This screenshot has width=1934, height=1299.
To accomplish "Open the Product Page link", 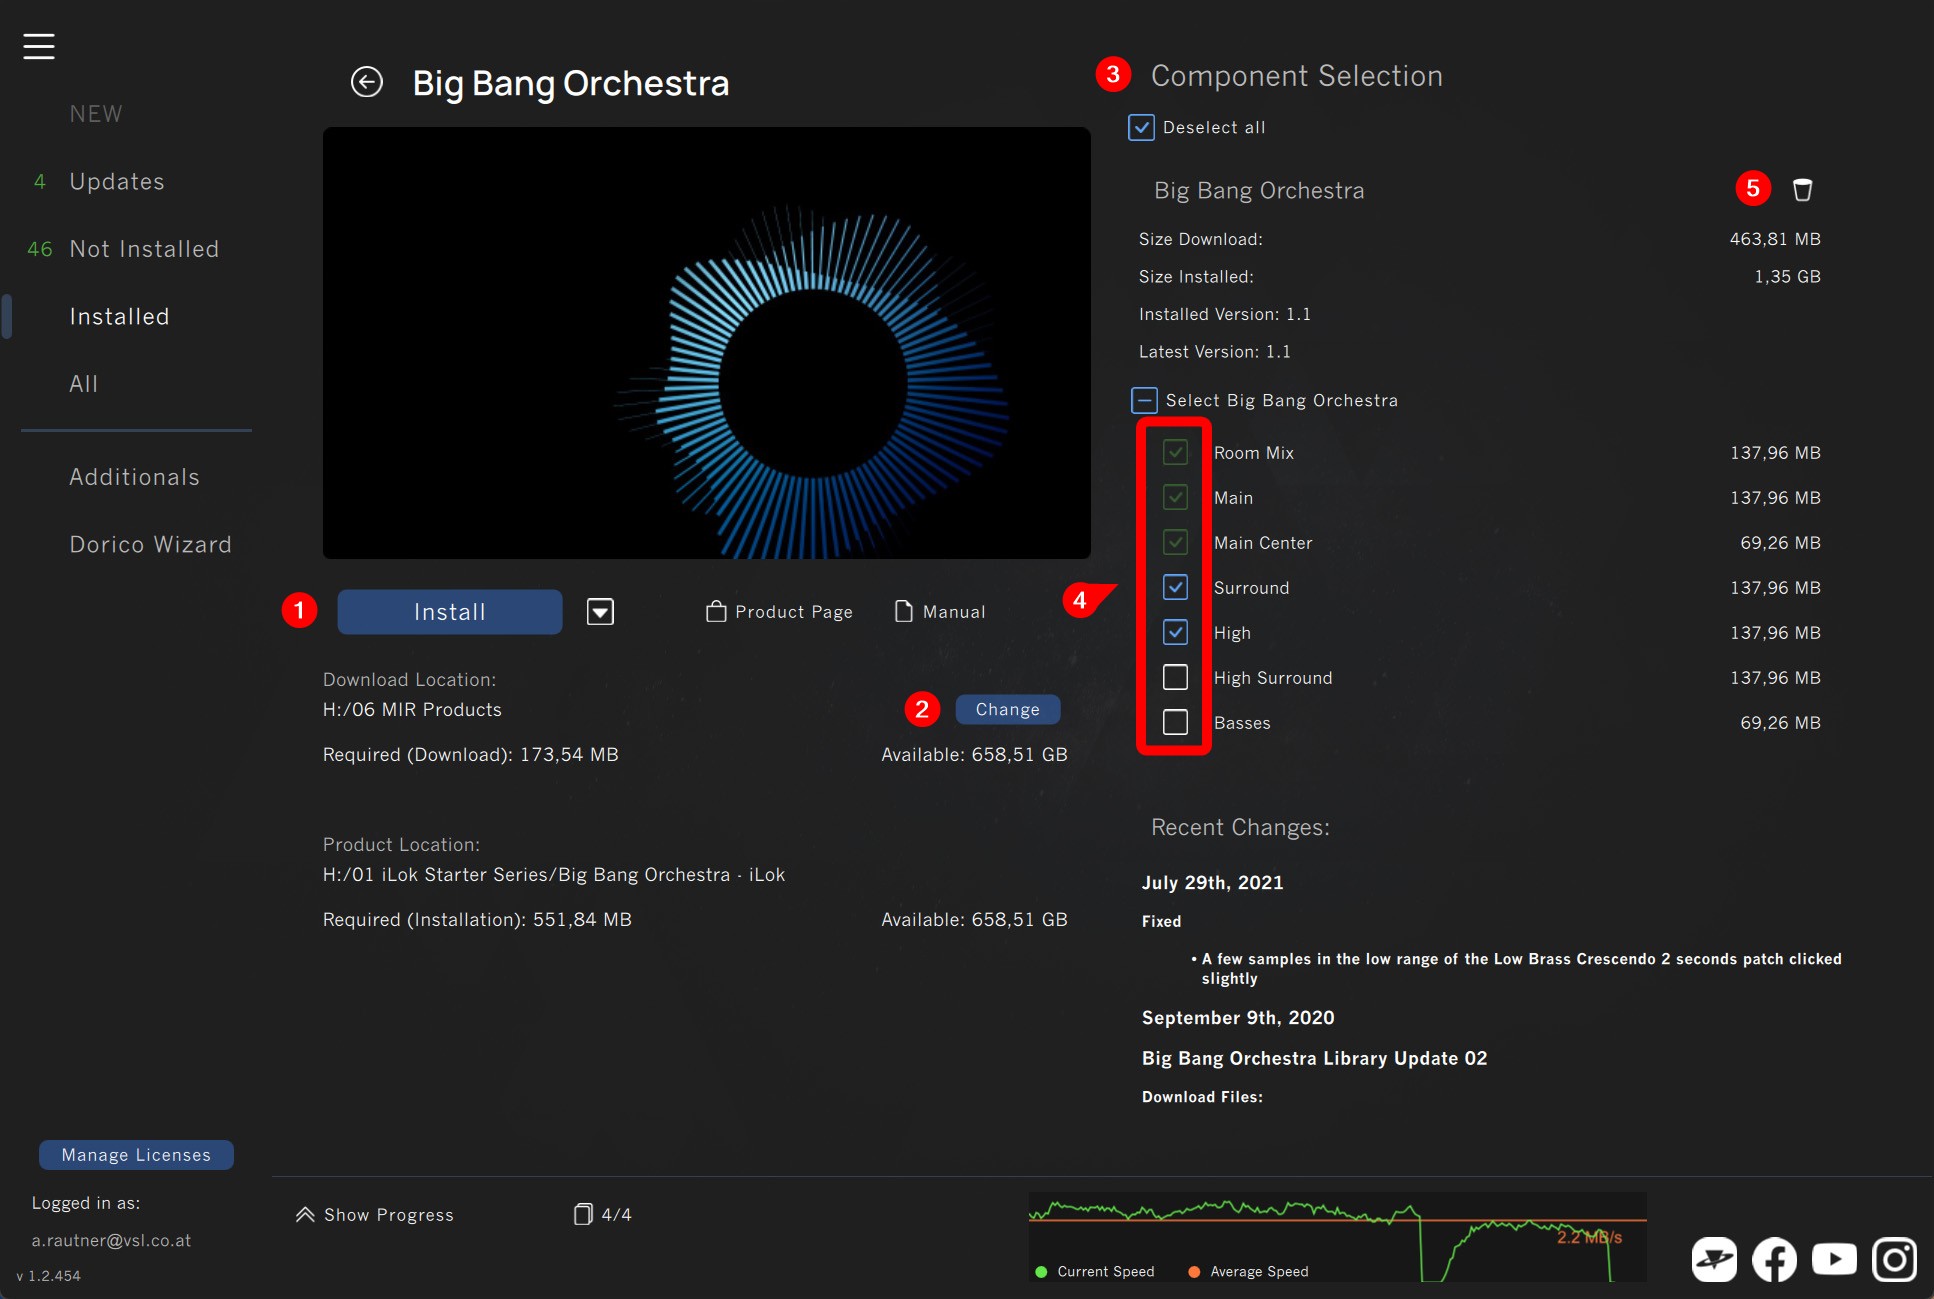I will pos(779,612).
